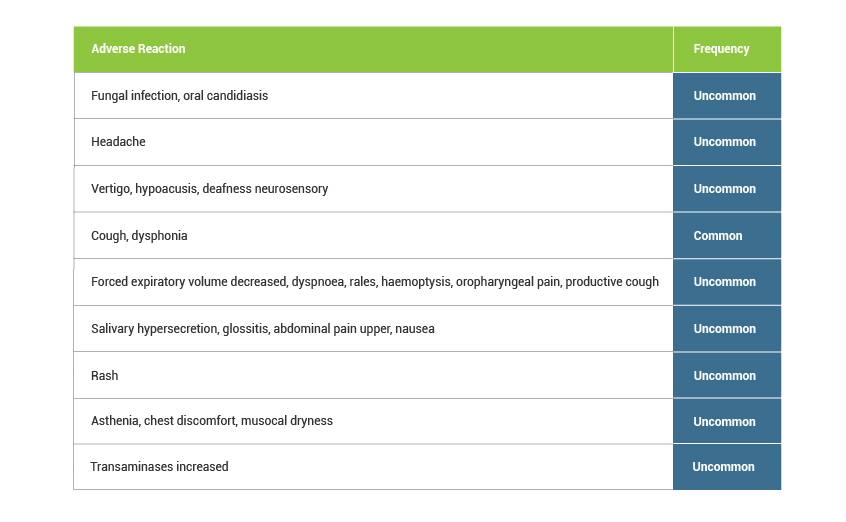Click the Uncommon cell beside Vertigo row
The height and width of the screenshot is (522, 846).
[x=727, y=189]
